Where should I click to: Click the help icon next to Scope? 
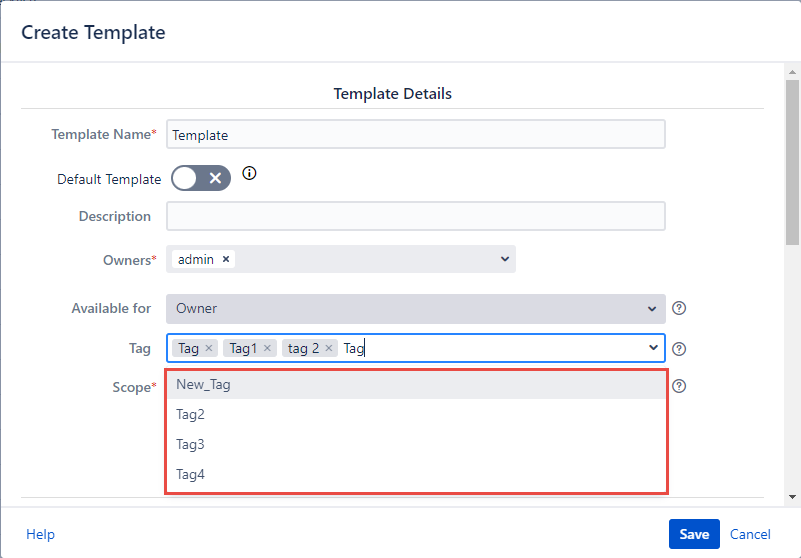pos(679,386)
